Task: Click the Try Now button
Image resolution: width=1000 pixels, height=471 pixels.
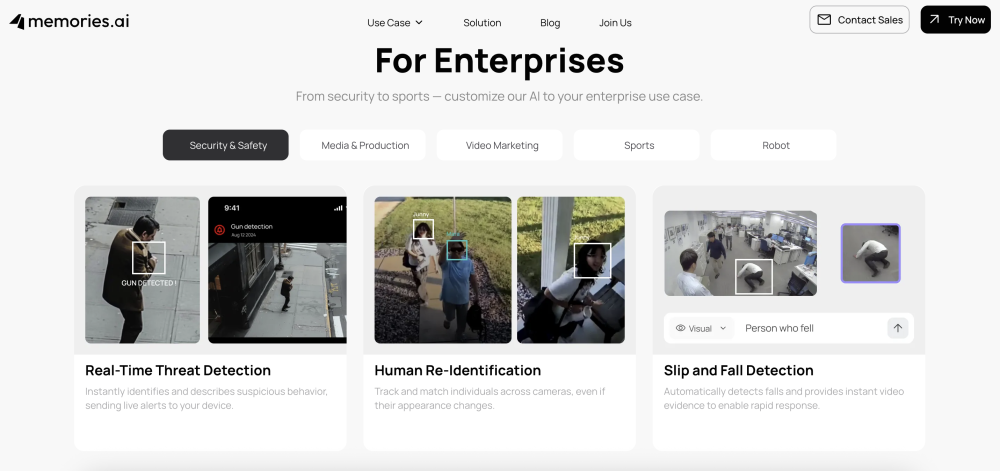Action: [955, 20]
